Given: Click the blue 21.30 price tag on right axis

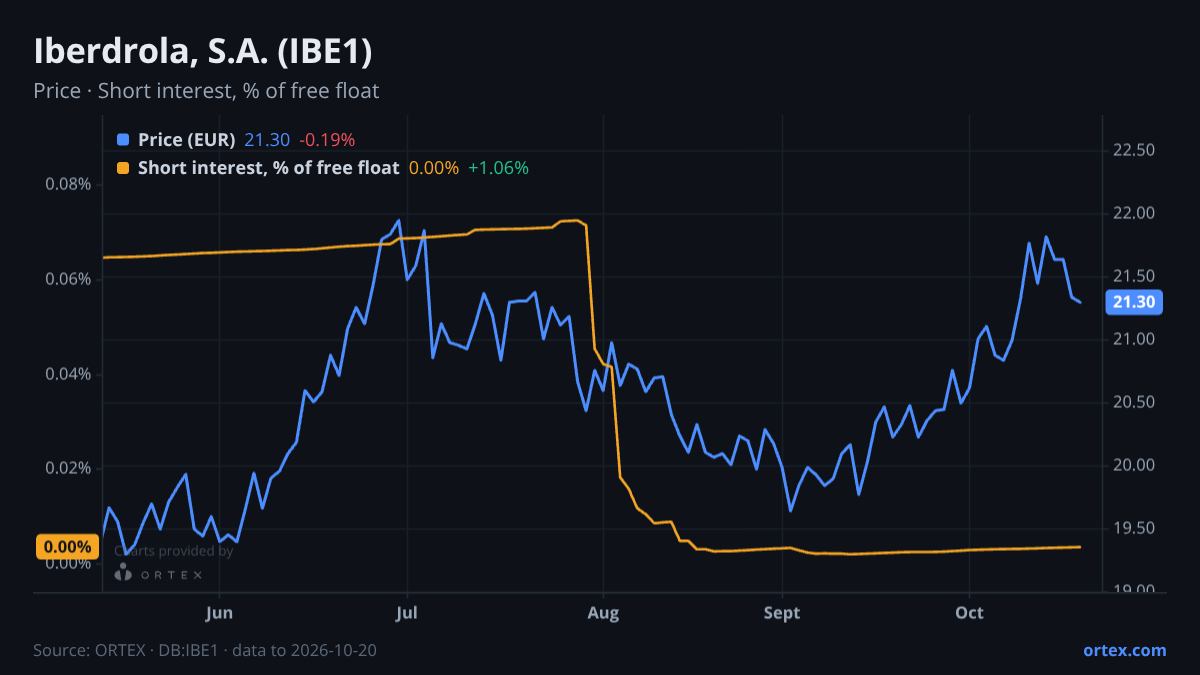Looking at the screenshot, I should point(1133,302).
